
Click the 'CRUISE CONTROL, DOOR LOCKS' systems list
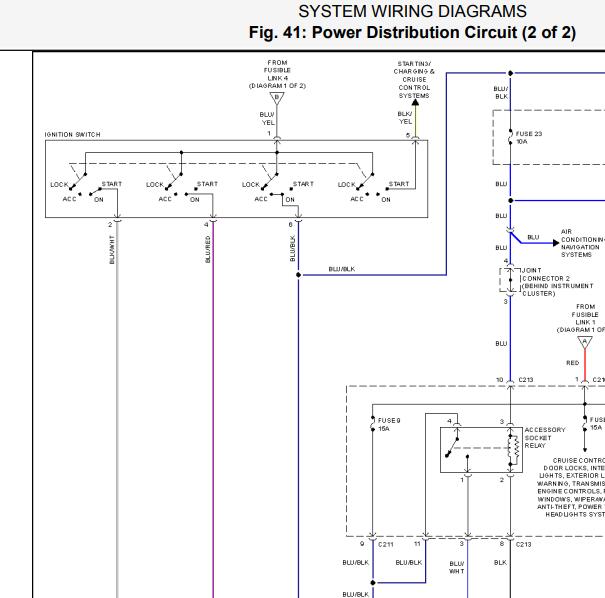571,487
